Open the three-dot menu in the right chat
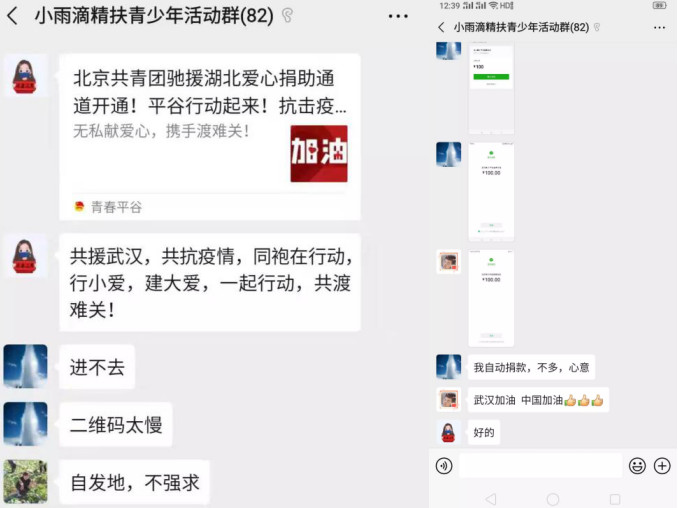 (659, 28)
